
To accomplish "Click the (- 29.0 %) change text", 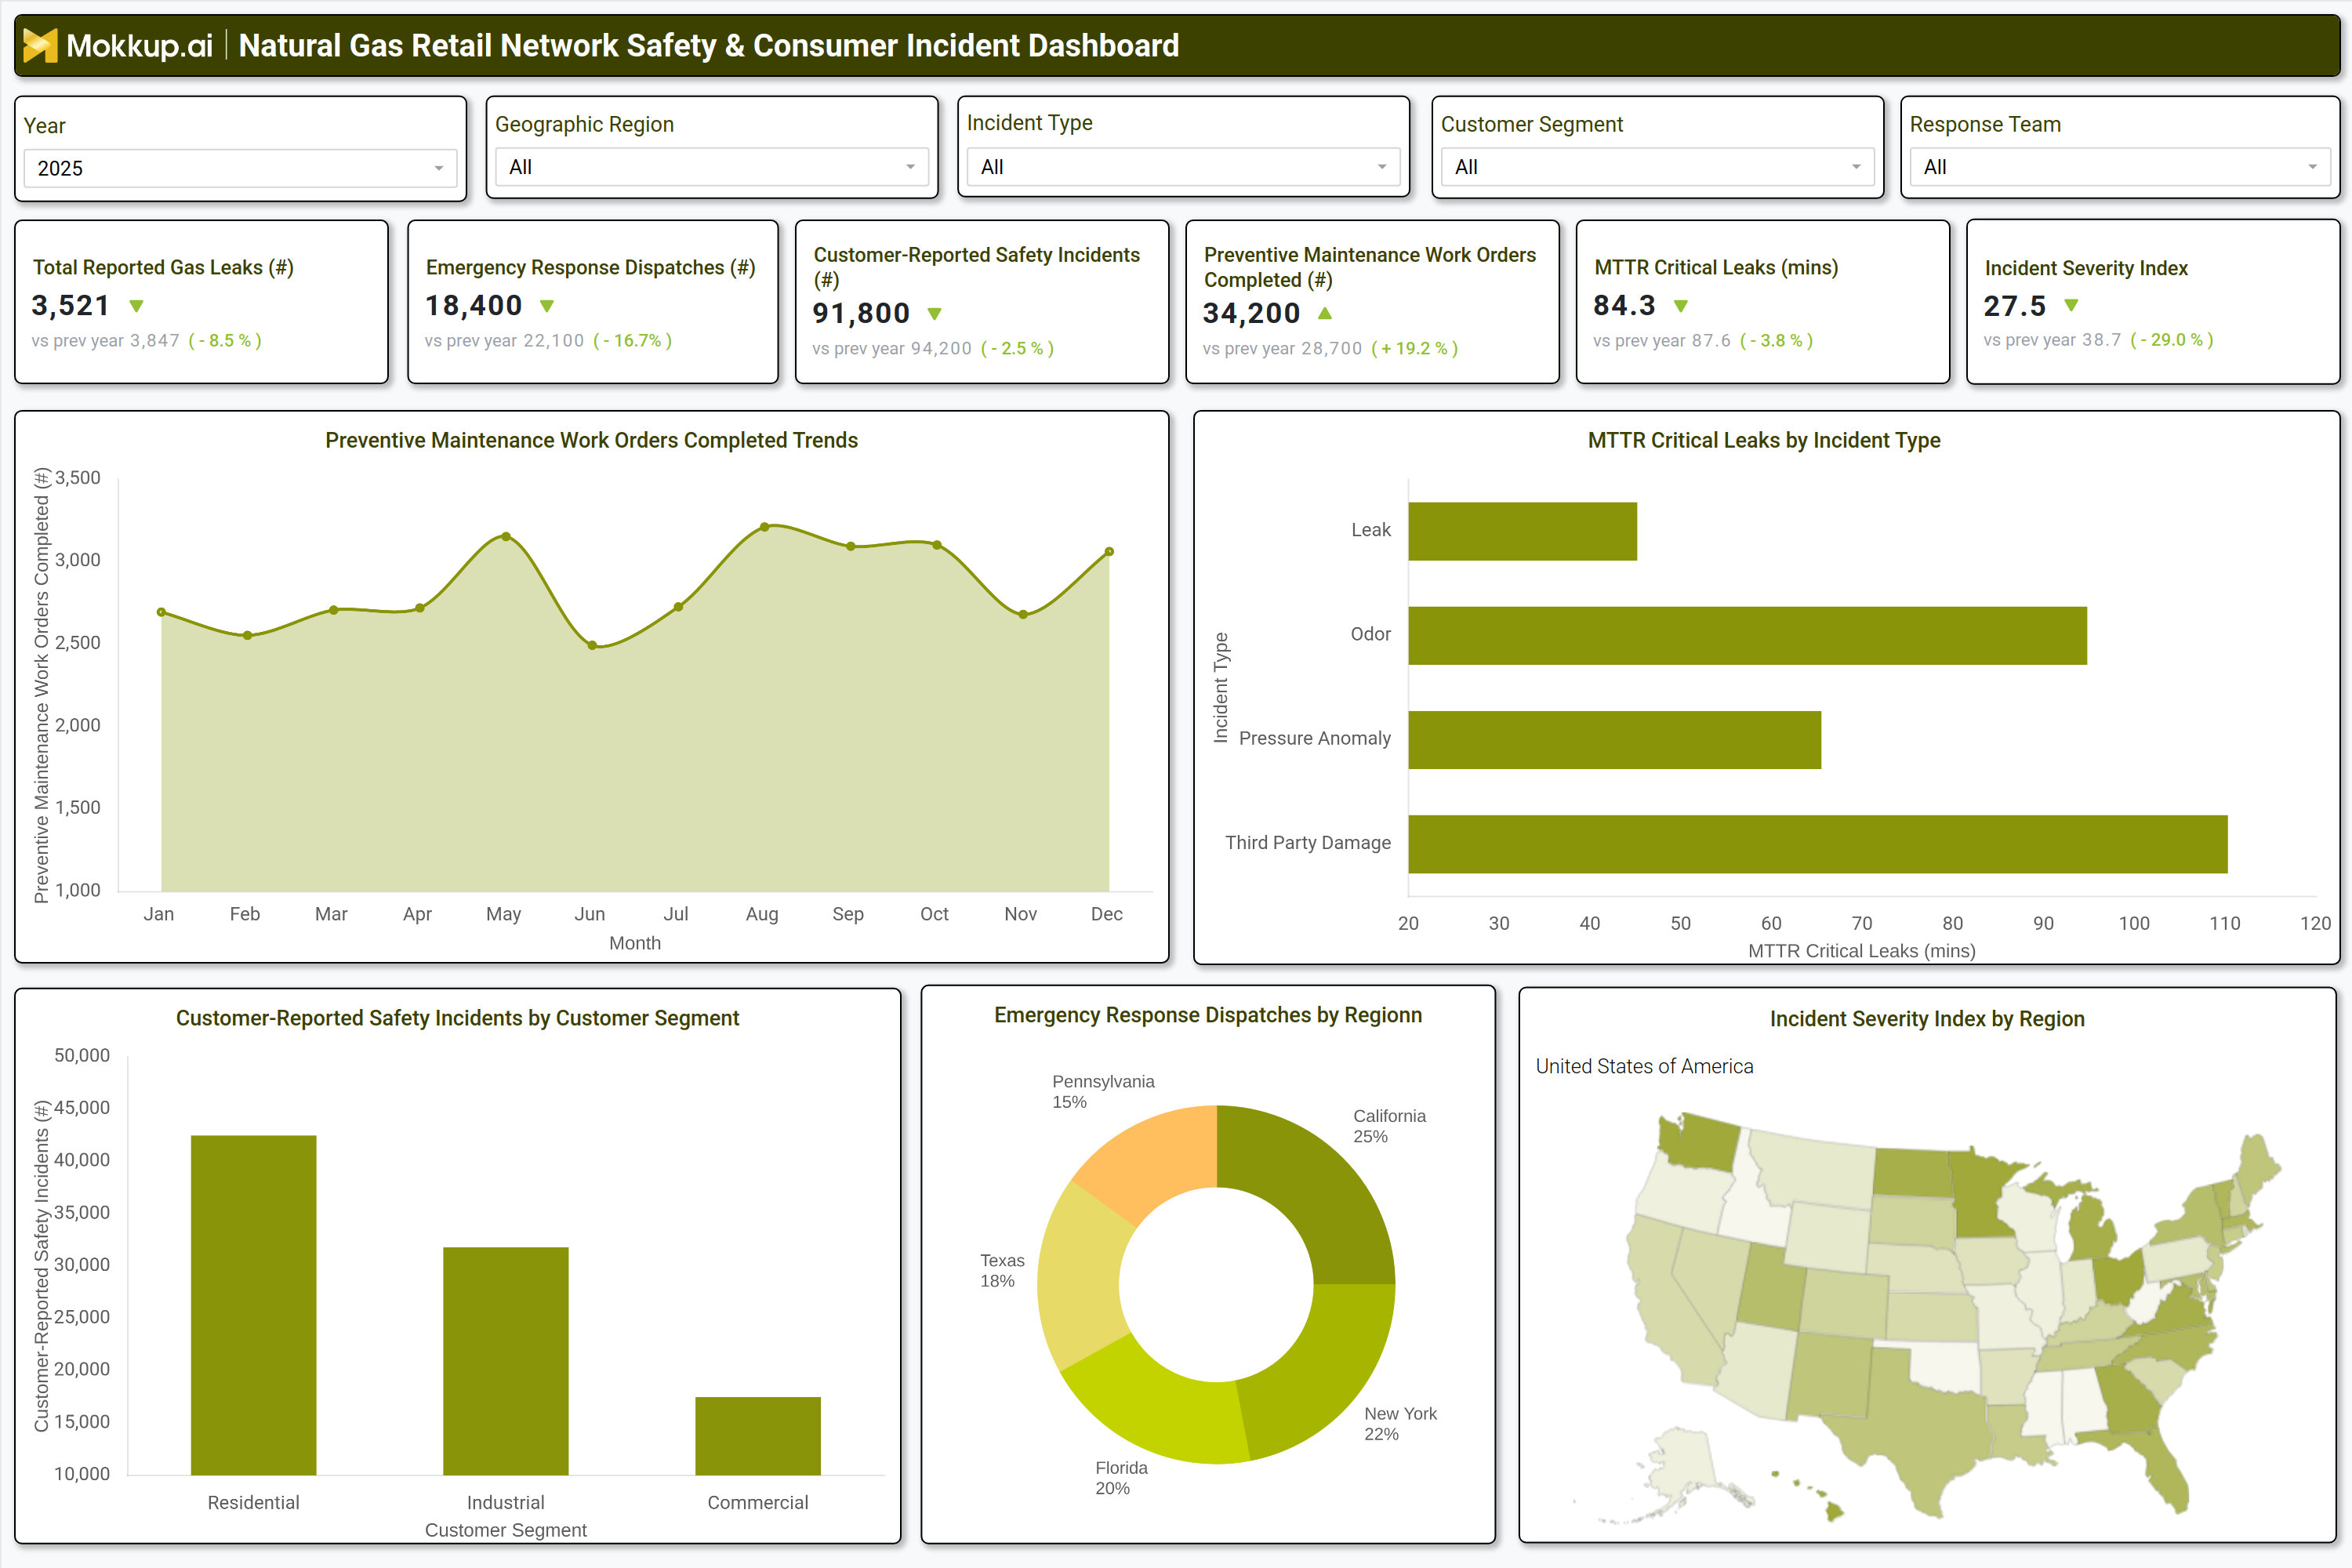I will (x=2171, y=340).
